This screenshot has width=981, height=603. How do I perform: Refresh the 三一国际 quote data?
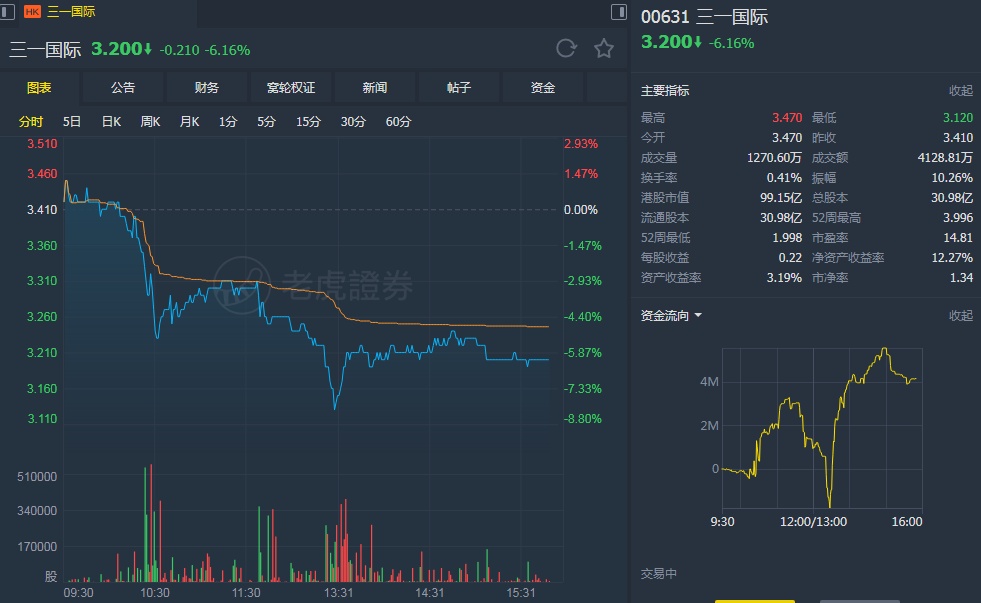point(566,49)
